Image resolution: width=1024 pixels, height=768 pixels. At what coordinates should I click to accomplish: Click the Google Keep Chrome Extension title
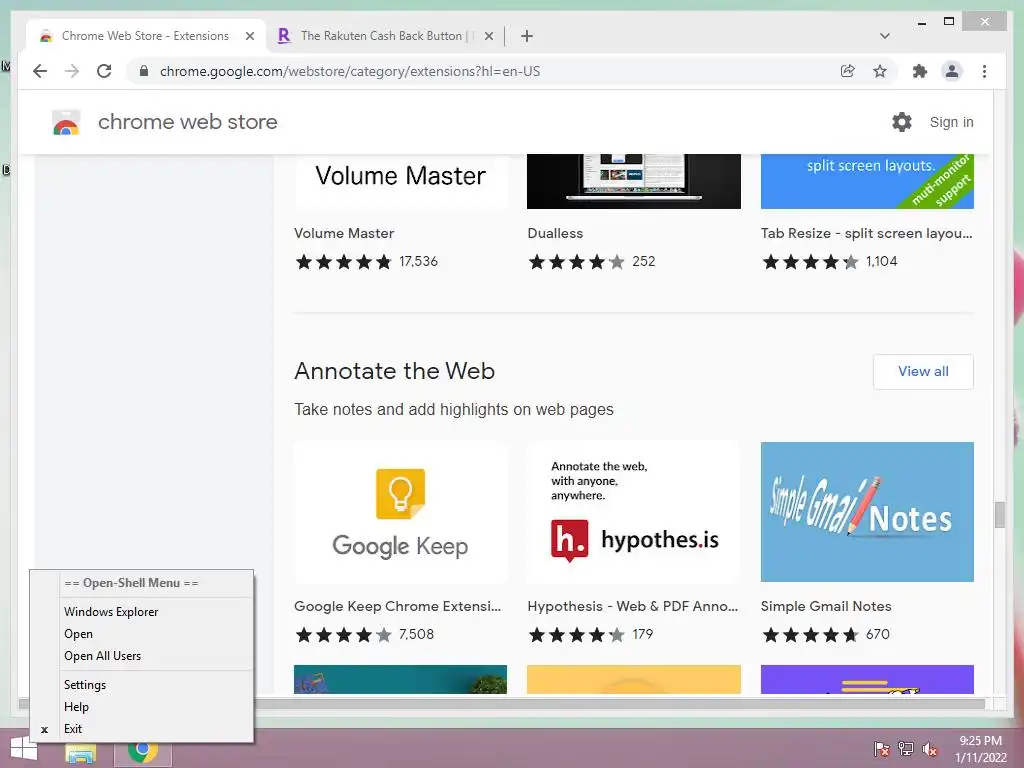pyautogui.click(x=398, y=606)
